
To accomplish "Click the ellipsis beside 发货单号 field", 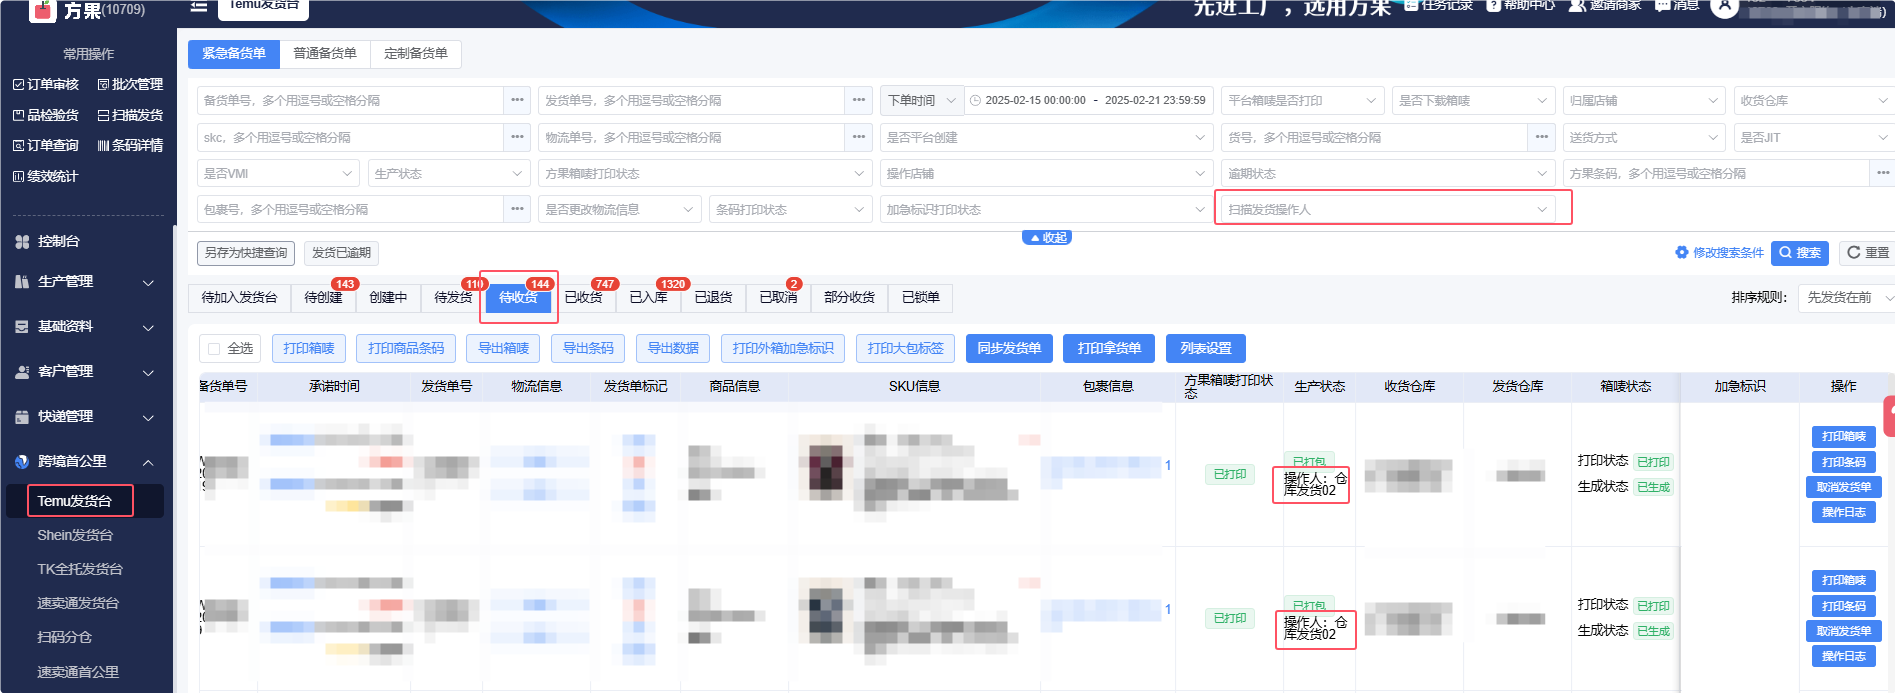I will [x=859, y=101].
